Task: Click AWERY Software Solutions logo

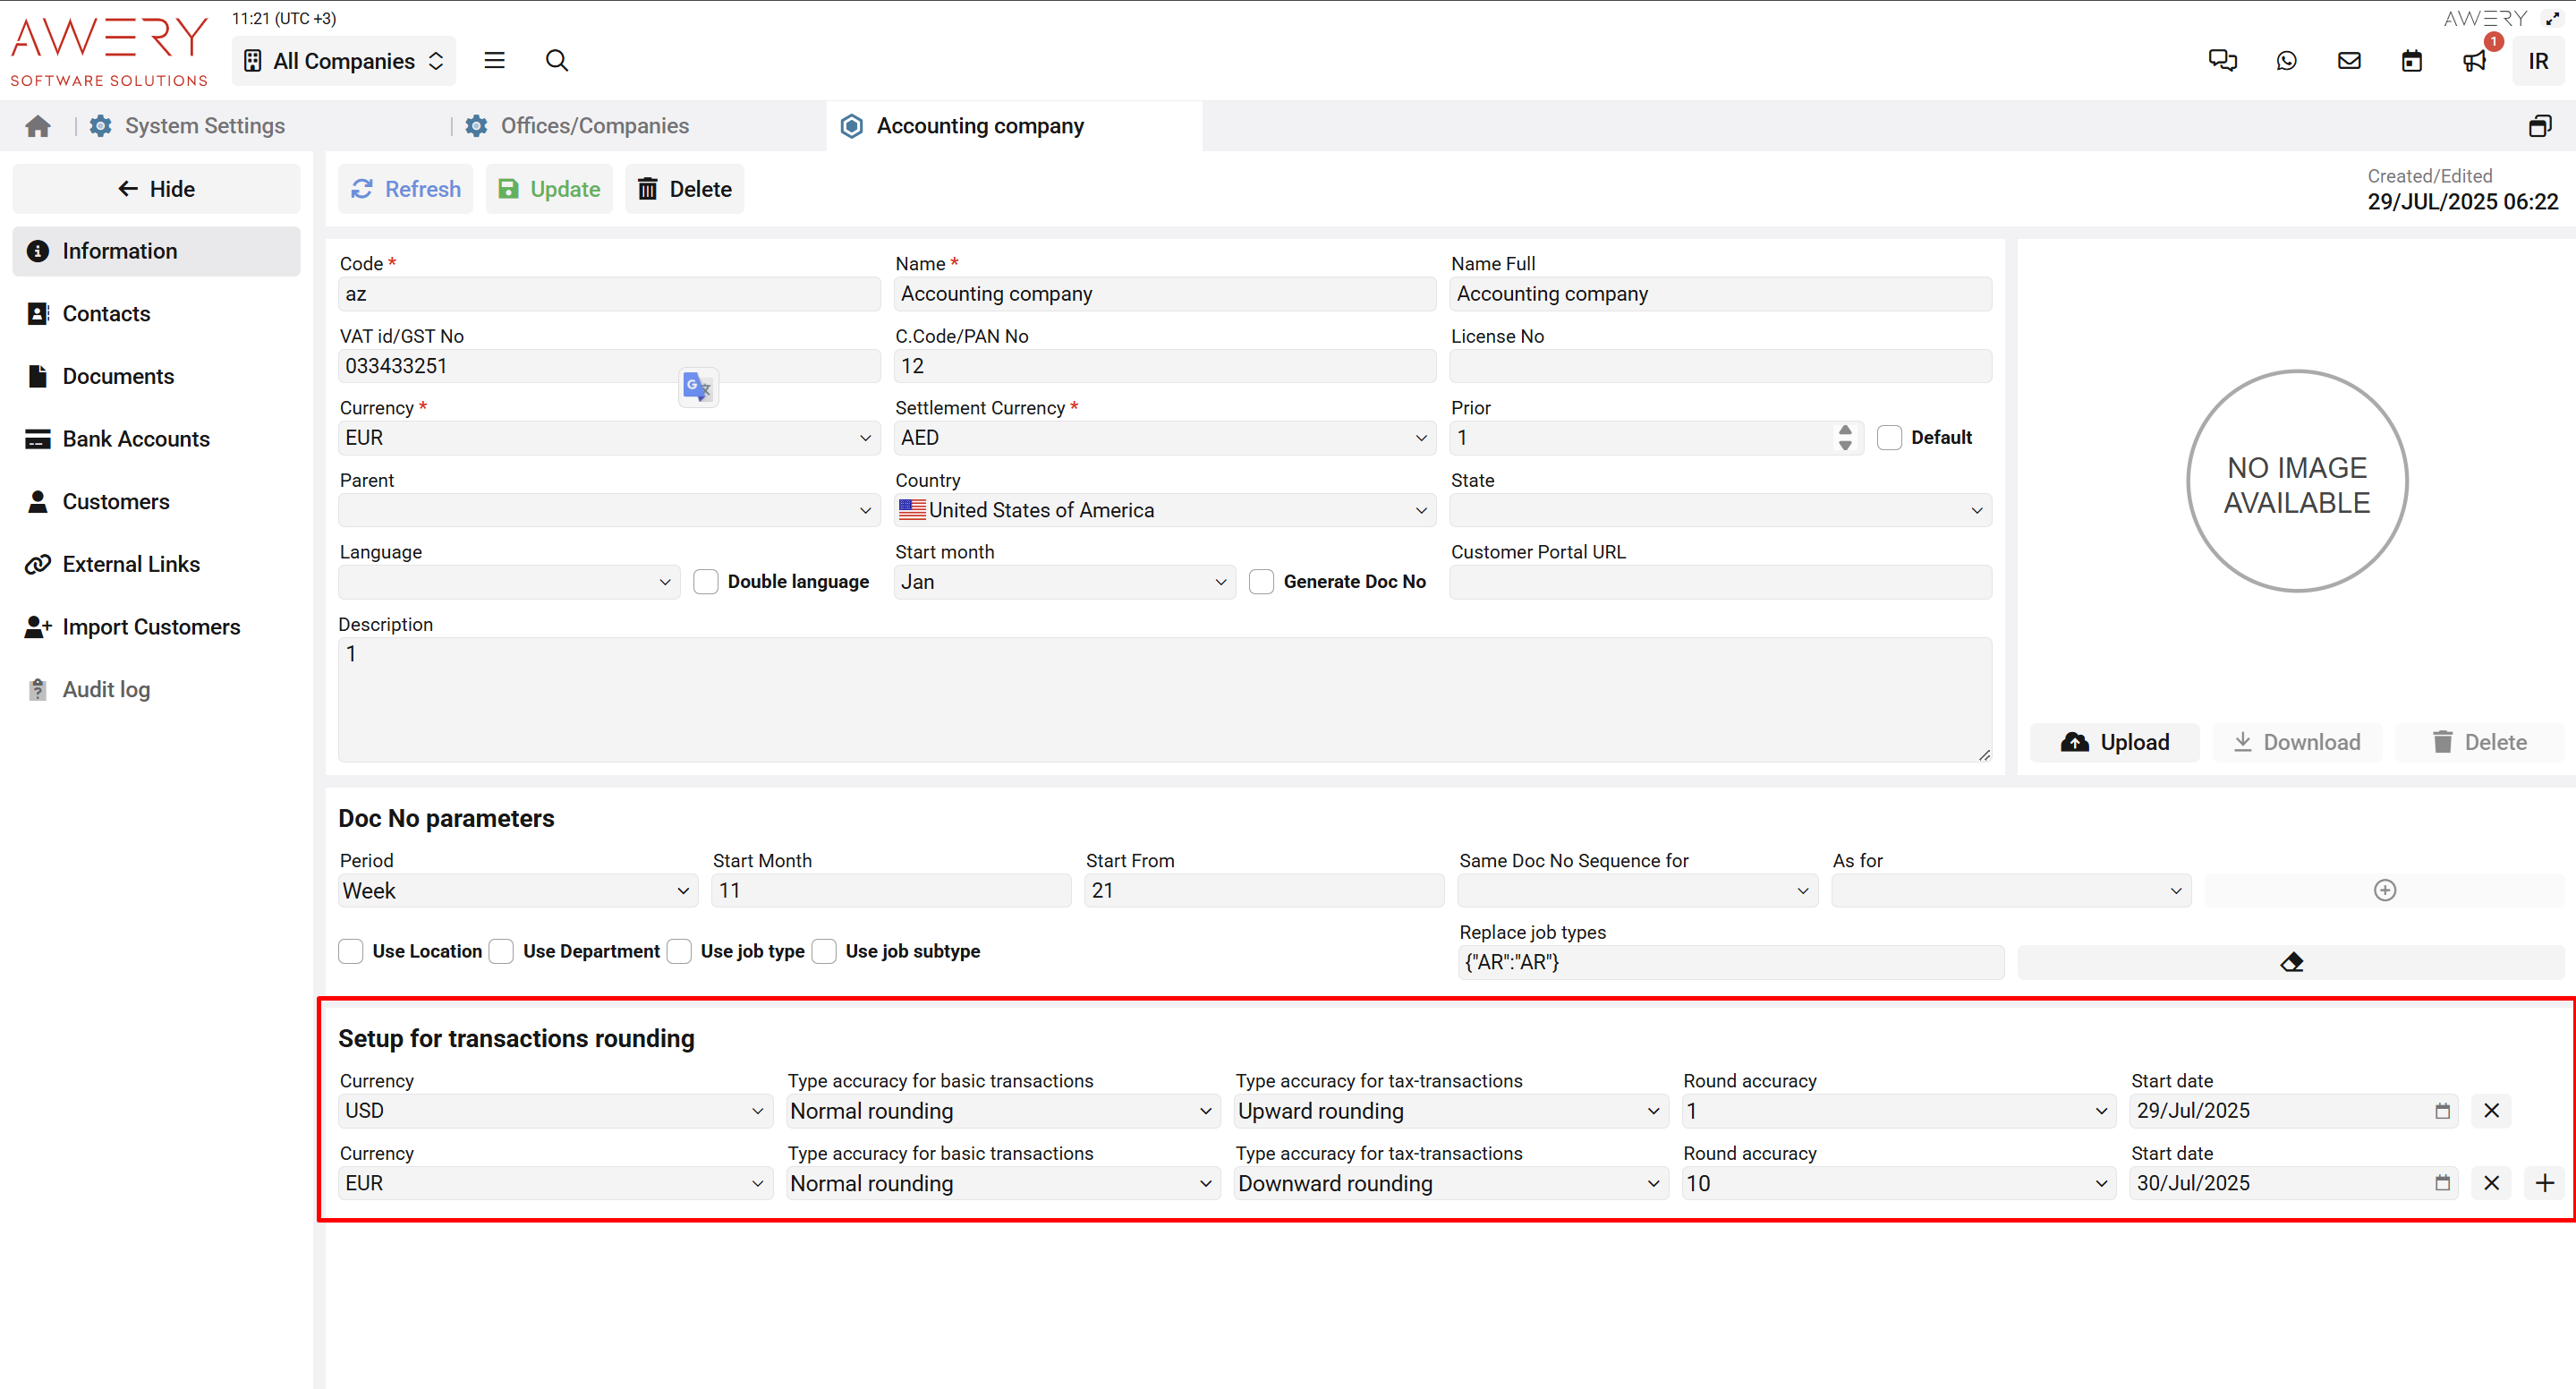Action: click(x=109, y=51)
